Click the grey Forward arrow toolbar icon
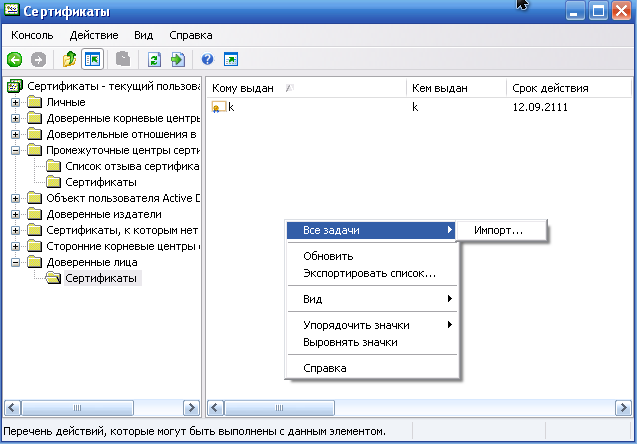The image size is (637, 444). [x=39, y=60]
